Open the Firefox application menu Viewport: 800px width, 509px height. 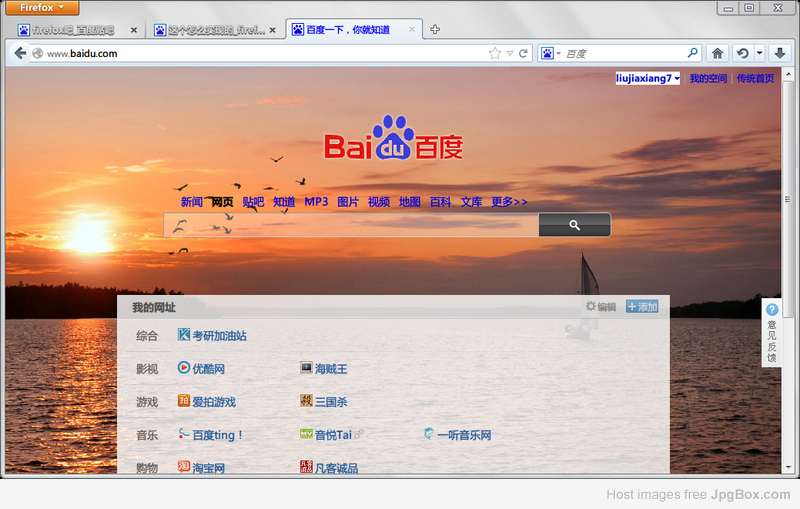(41, 7)
